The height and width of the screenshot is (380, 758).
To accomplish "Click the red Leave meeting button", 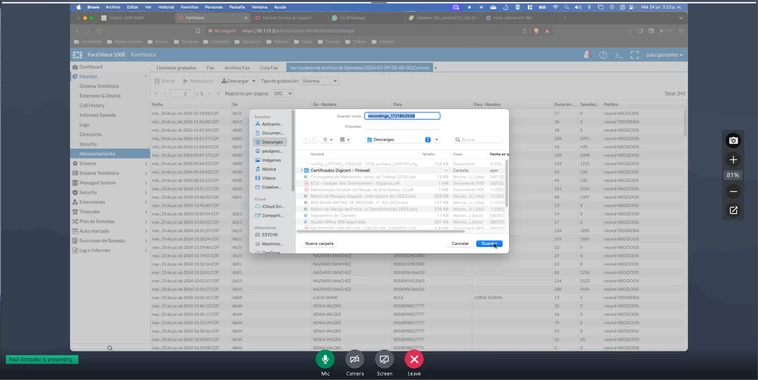I will 414,359.
